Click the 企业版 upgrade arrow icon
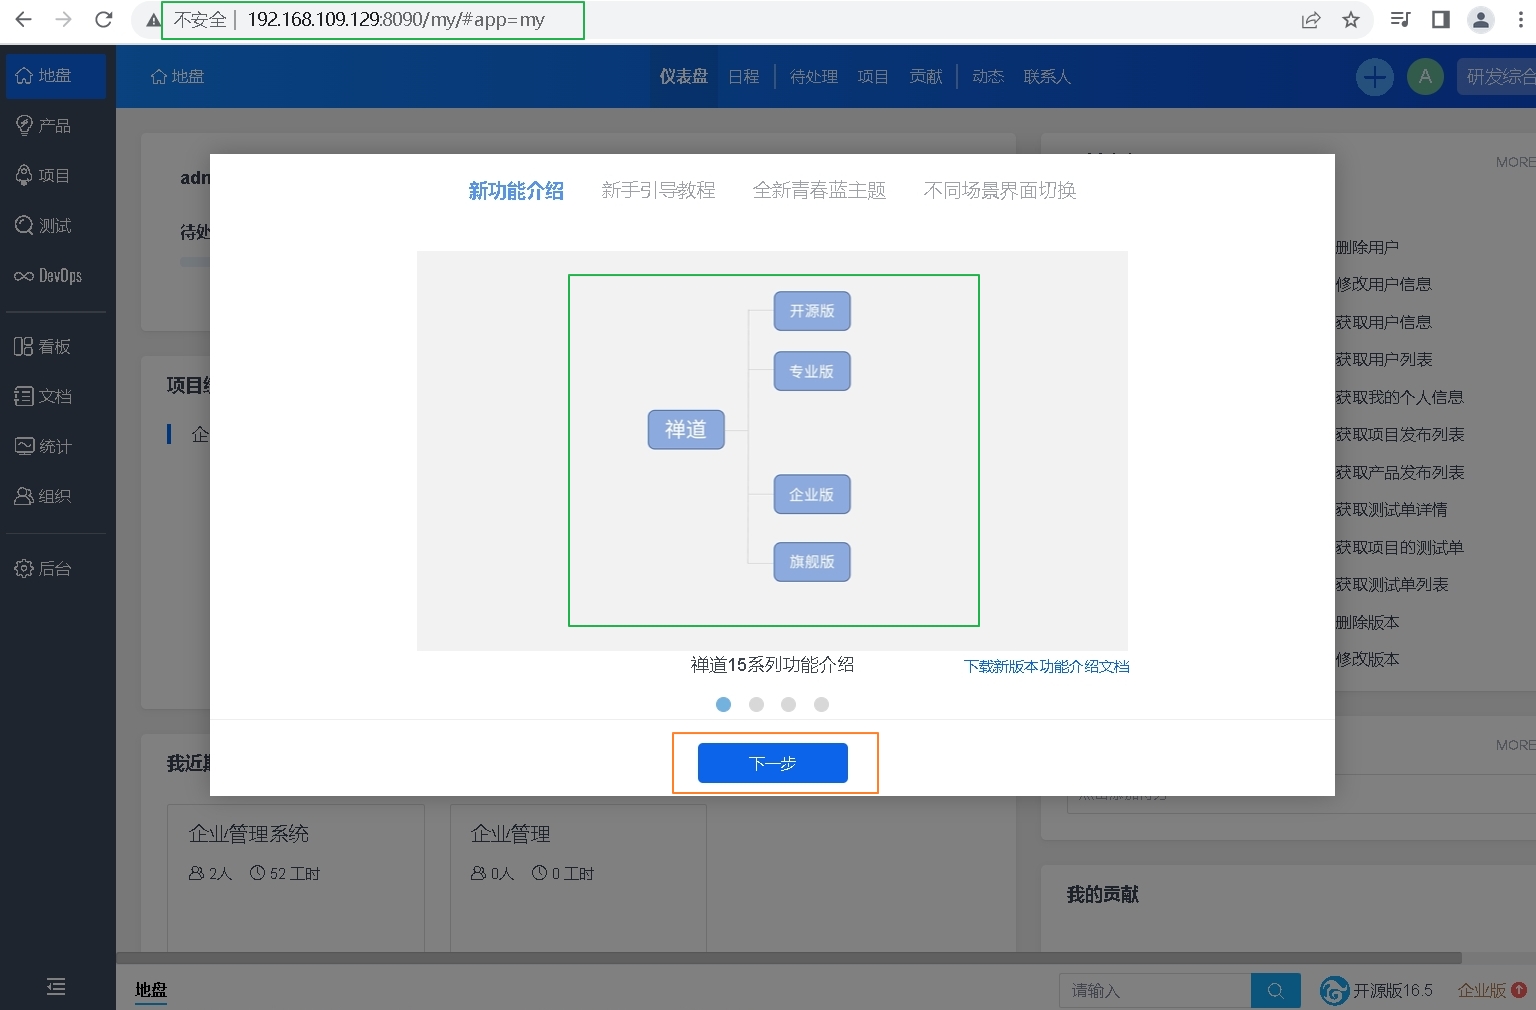 [1519, 990]
